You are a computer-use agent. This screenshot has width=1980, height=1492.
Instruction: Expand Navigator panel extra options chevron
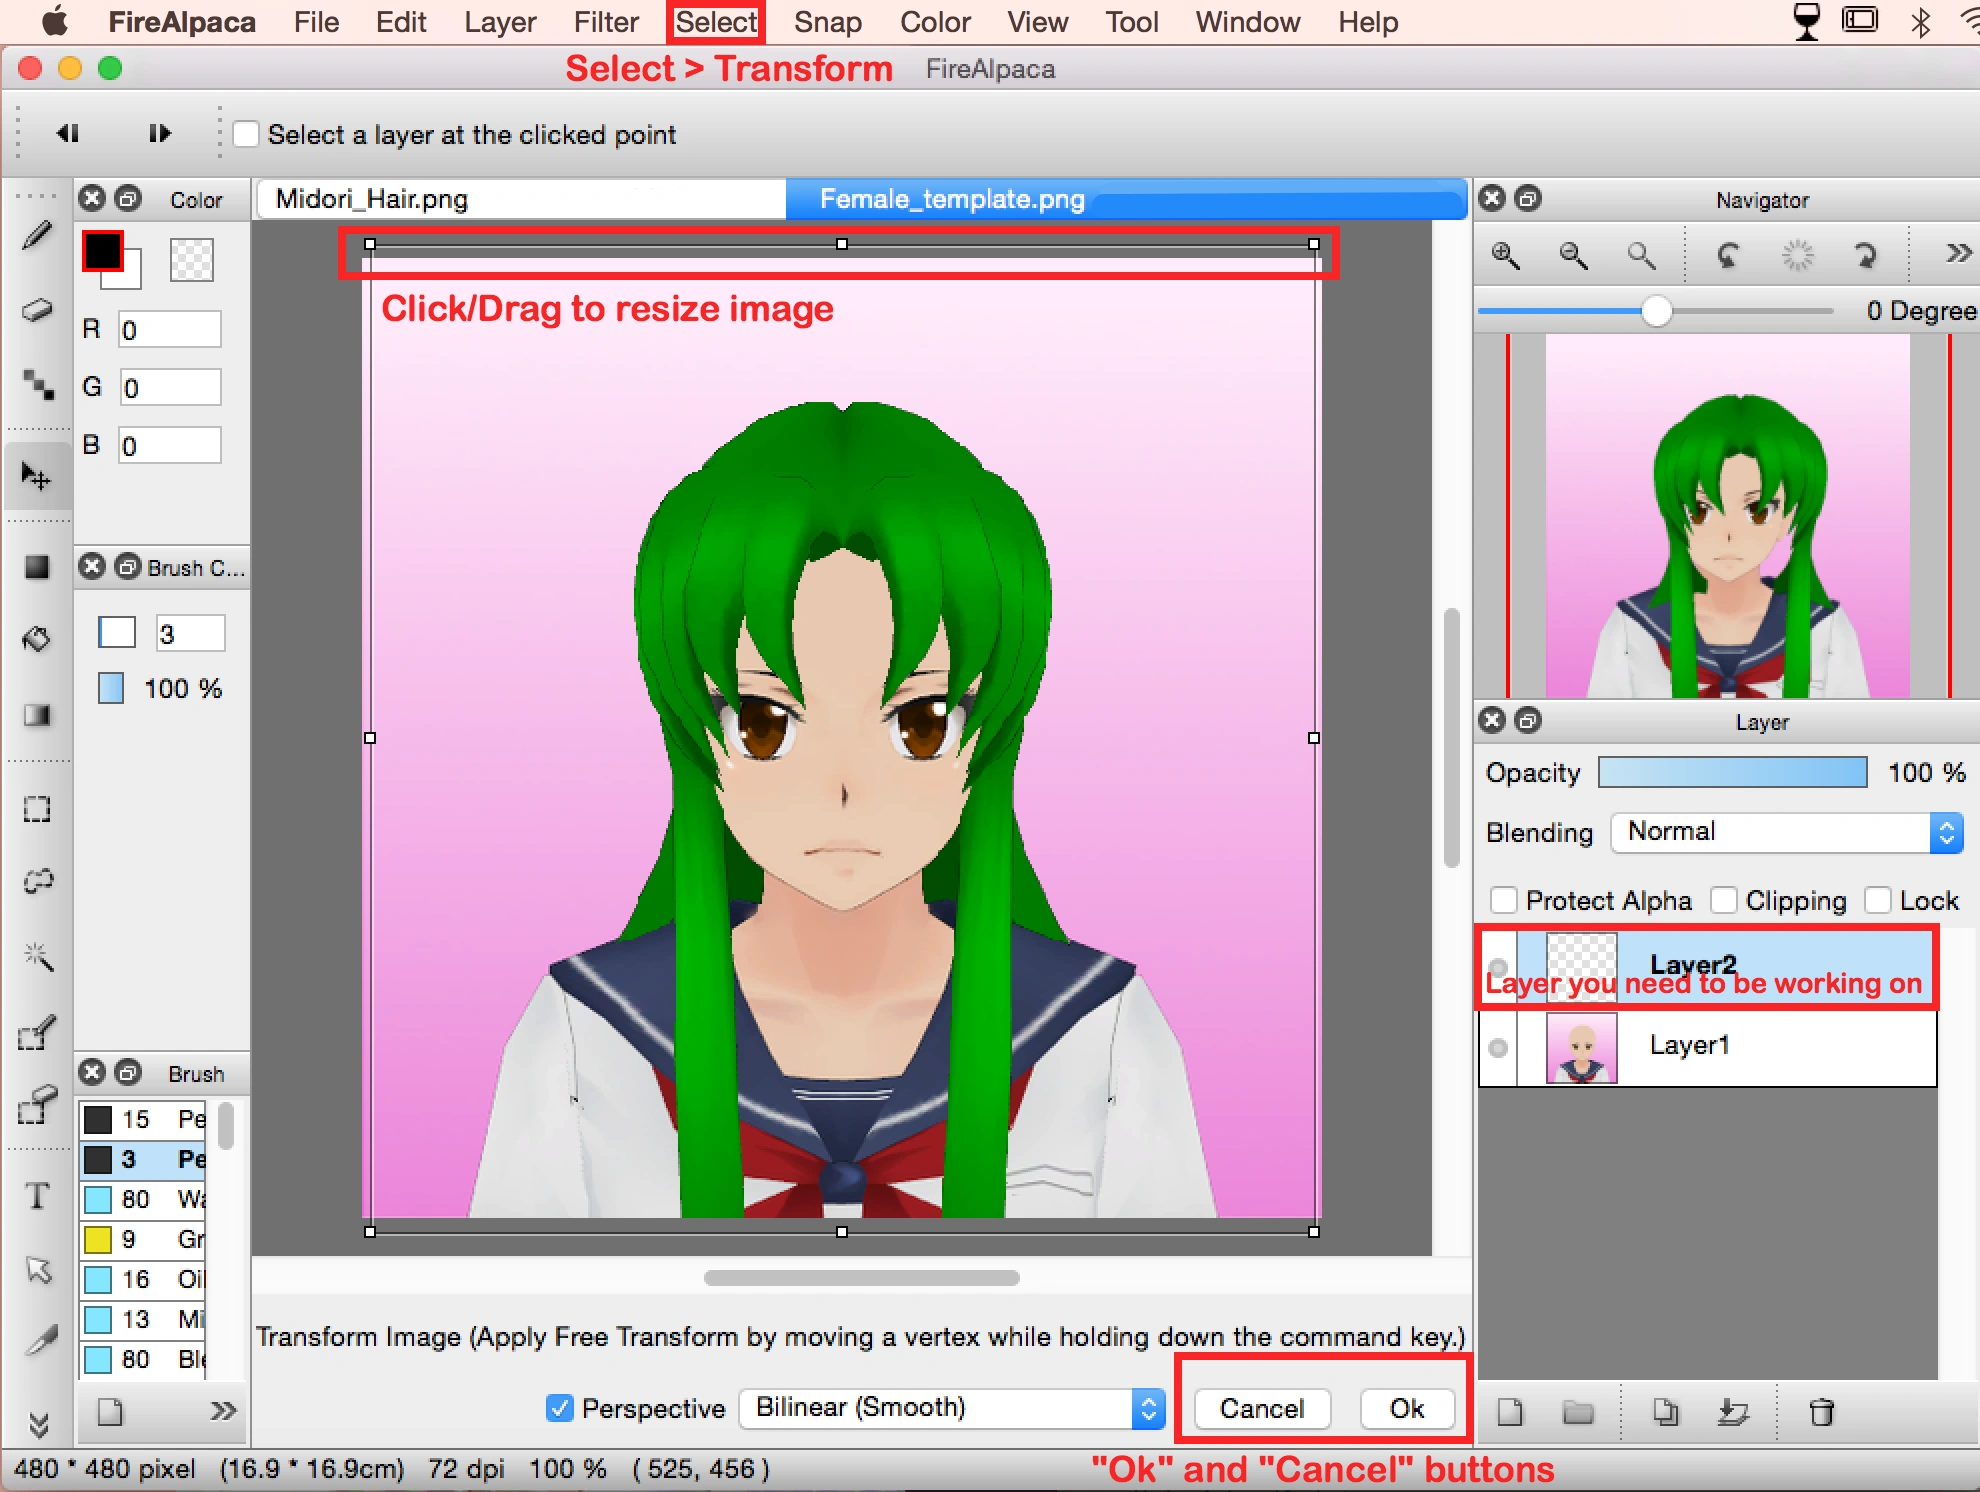(x=1958, y=254)
